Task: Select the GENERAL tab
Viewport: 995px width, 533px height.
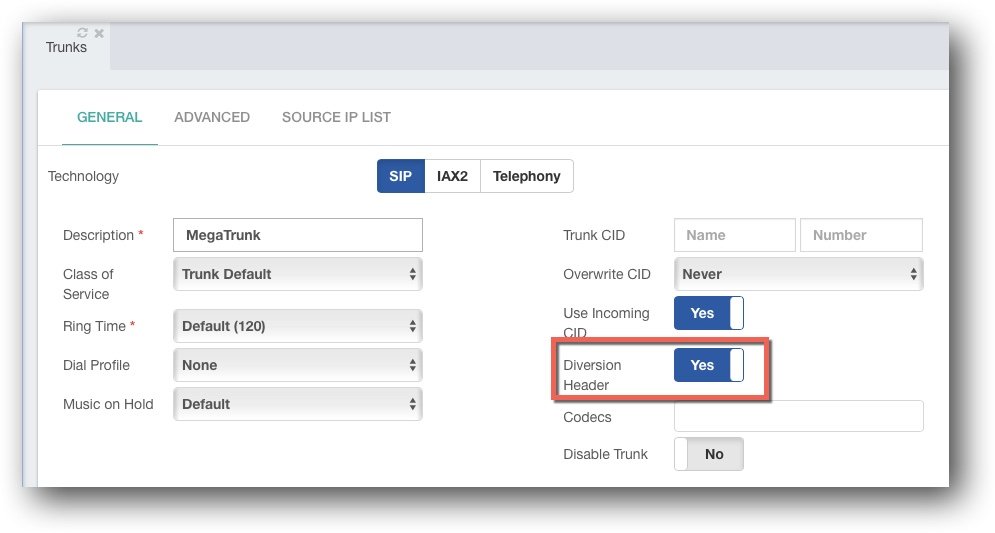Action: [109, 117]
